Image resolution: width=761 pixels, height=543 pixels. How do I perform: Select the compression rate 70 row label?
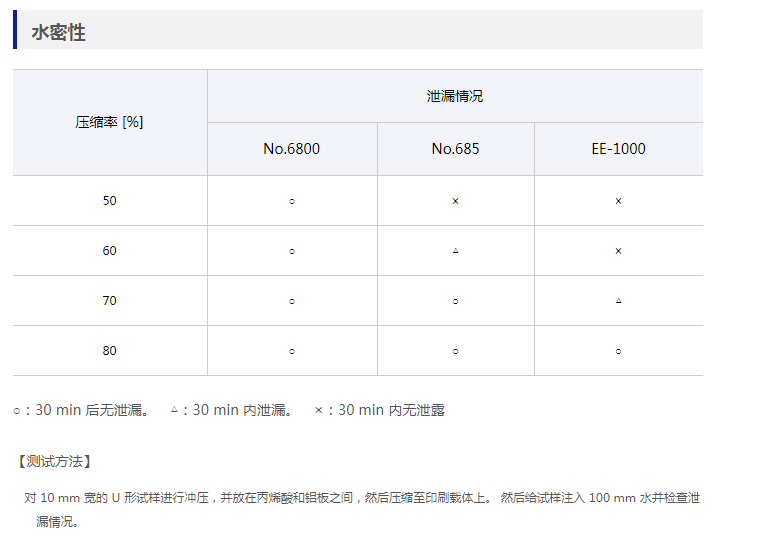click(x=109, y=301)
